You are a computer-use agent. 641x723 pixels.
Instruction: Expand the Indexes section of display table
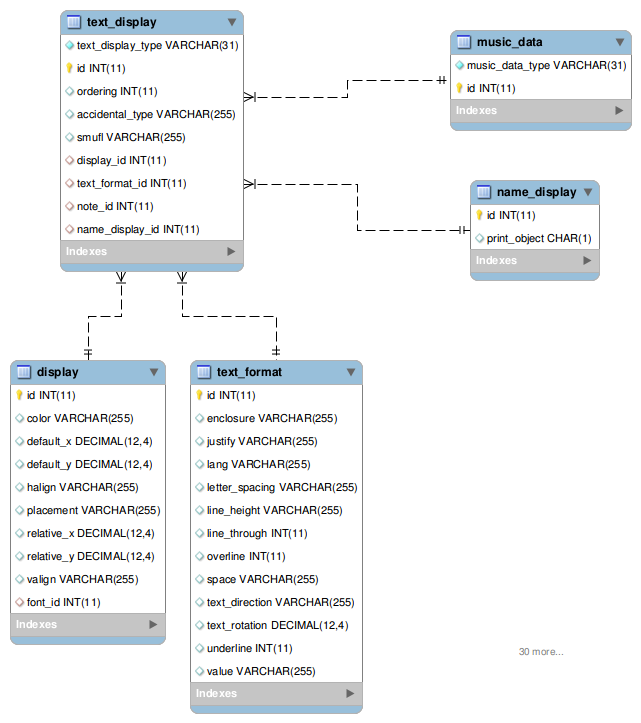point(153,624)
